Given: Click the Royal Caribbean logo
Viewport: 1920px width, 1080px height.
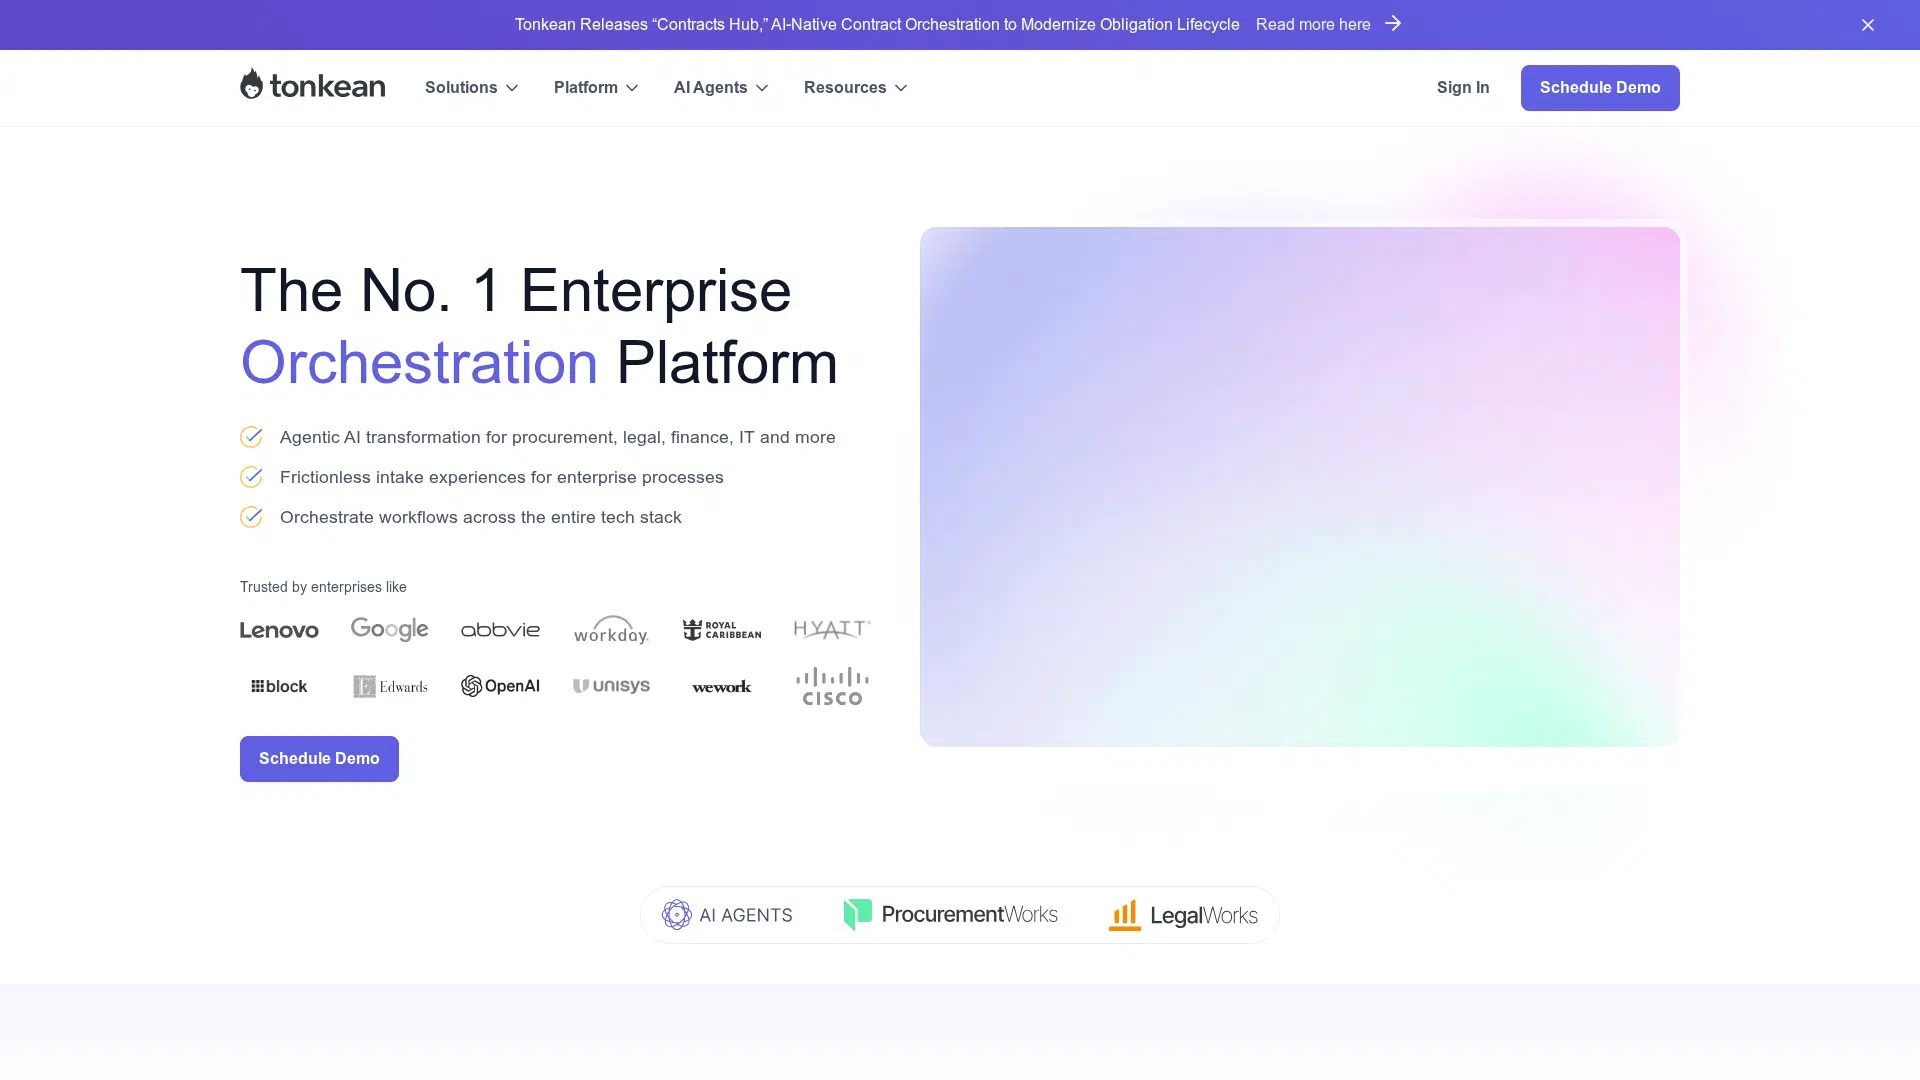Looking at the screenshot, I should (x=721, y=630).
